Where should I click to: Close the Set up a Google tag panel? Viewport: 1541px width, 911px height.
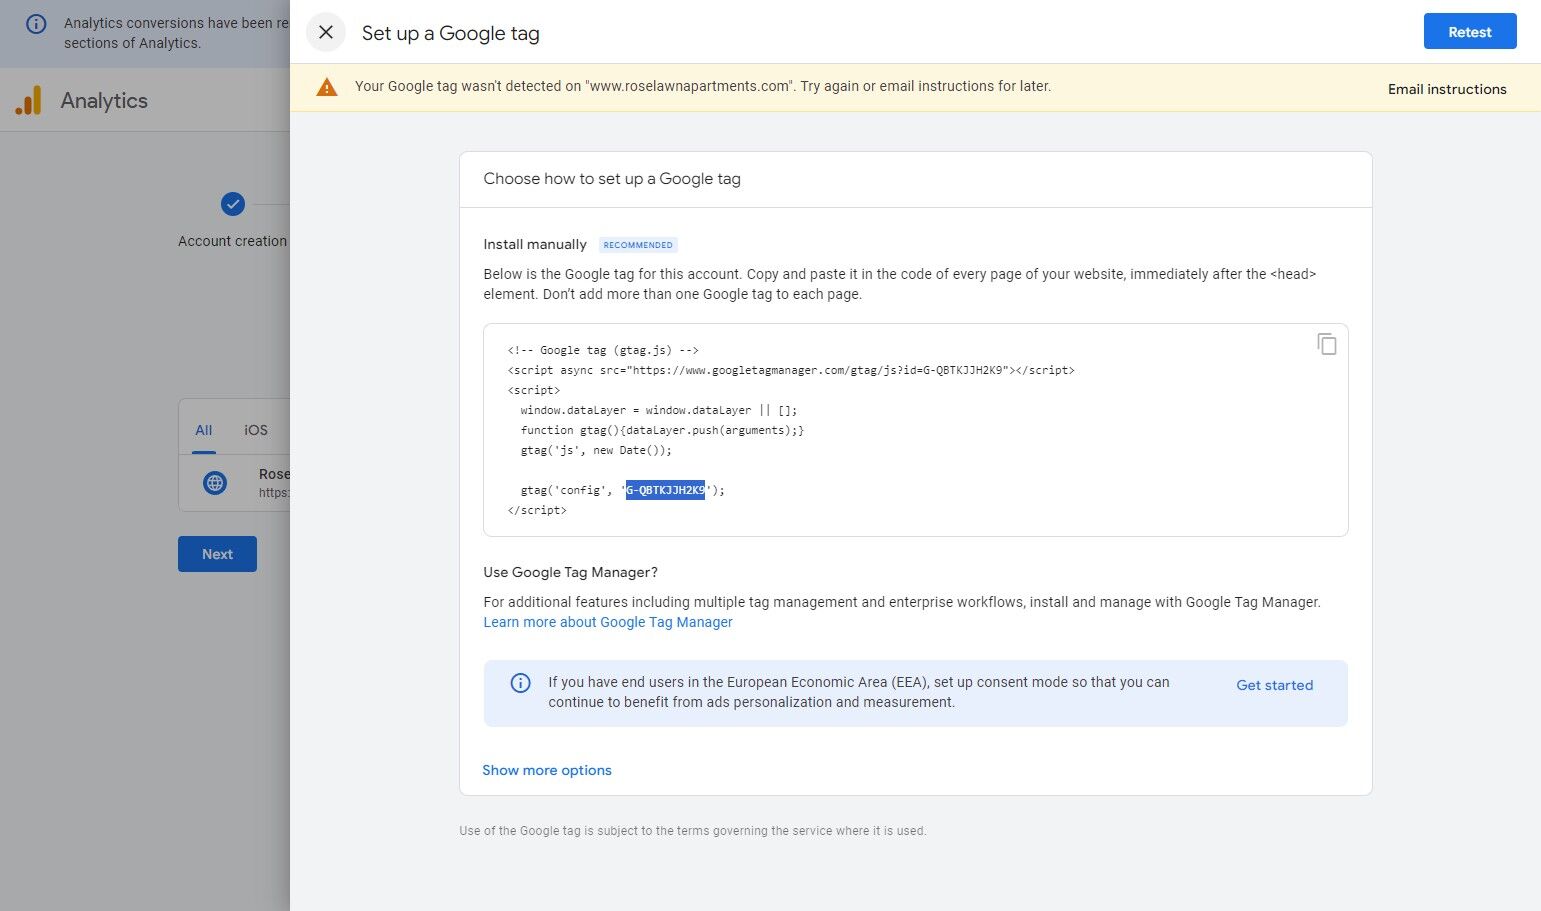[x=326, y=32]
